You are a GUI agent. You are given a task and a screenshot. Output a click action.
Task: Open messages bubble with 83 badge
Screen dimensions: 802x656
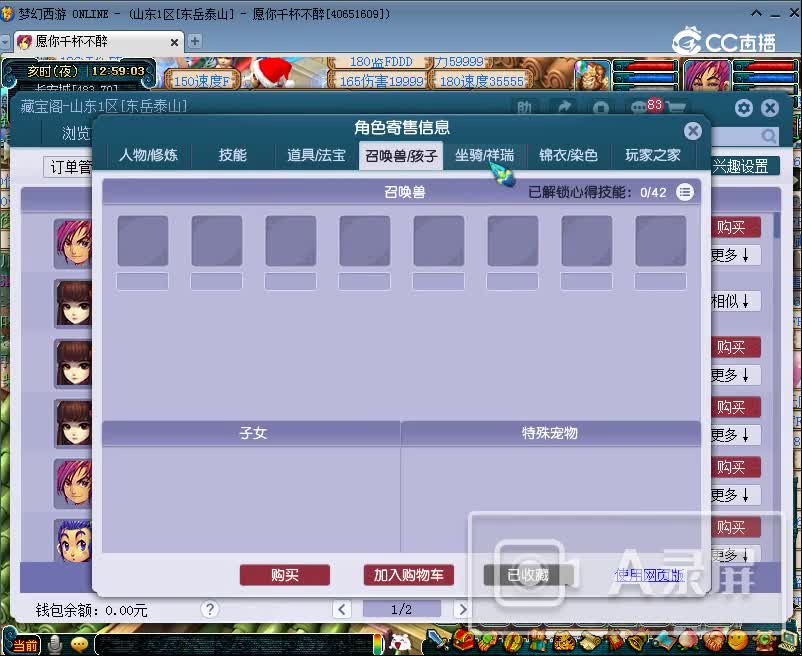[x=647, y=106]
